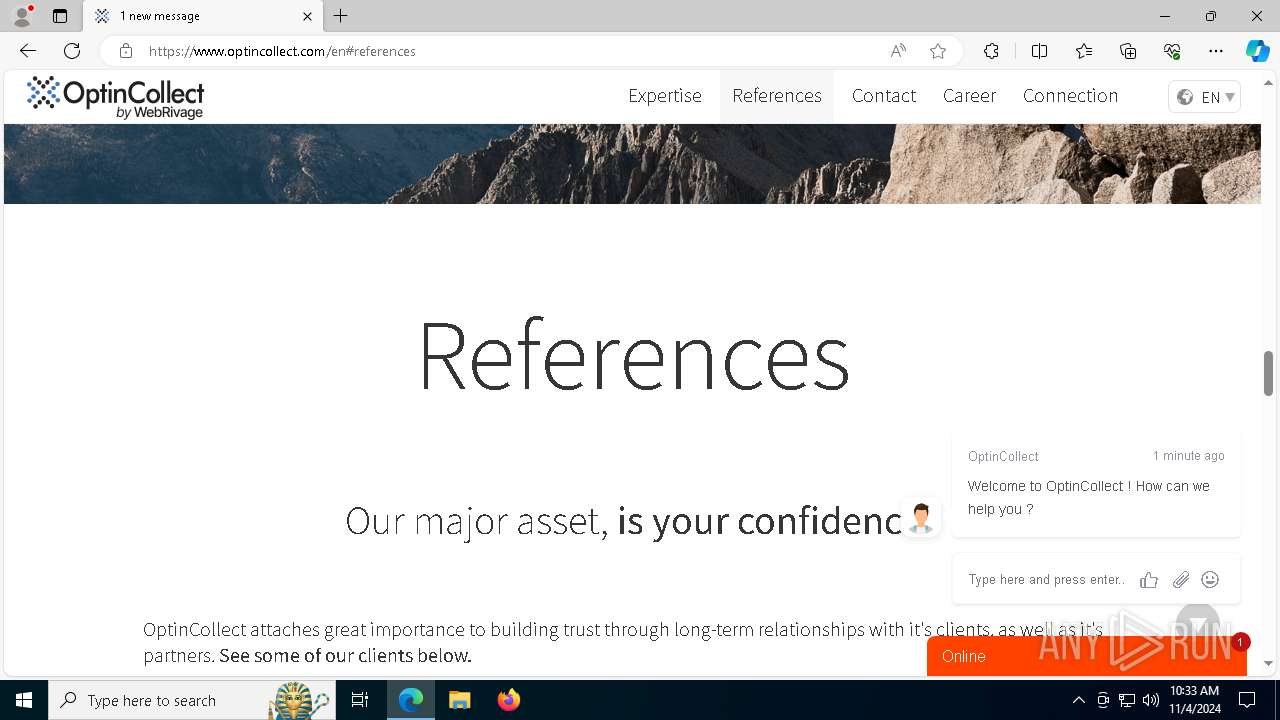
Task: Open Expertise menu item
Action: point(665,96)
